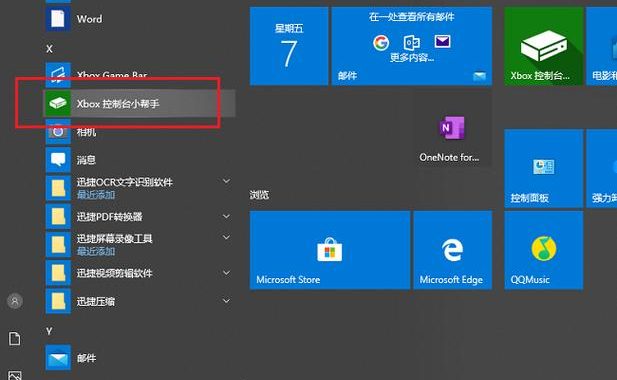
Task: Click the Google icon in mail tile
Action: (x=381, y=42)
